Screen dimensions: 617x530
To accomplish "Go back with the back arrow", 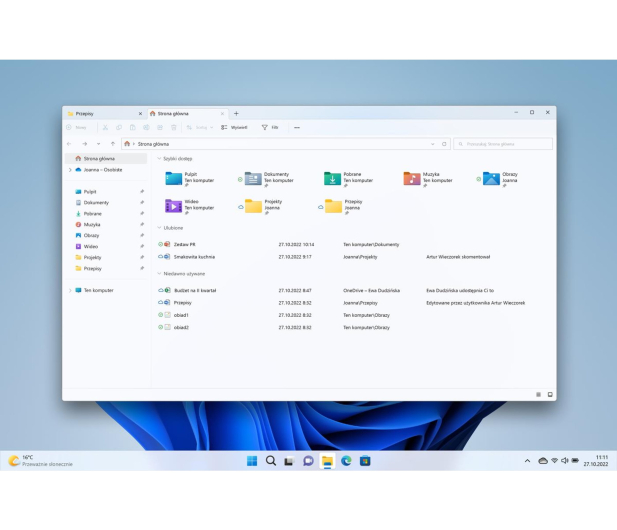I will (x=69, y=144).
